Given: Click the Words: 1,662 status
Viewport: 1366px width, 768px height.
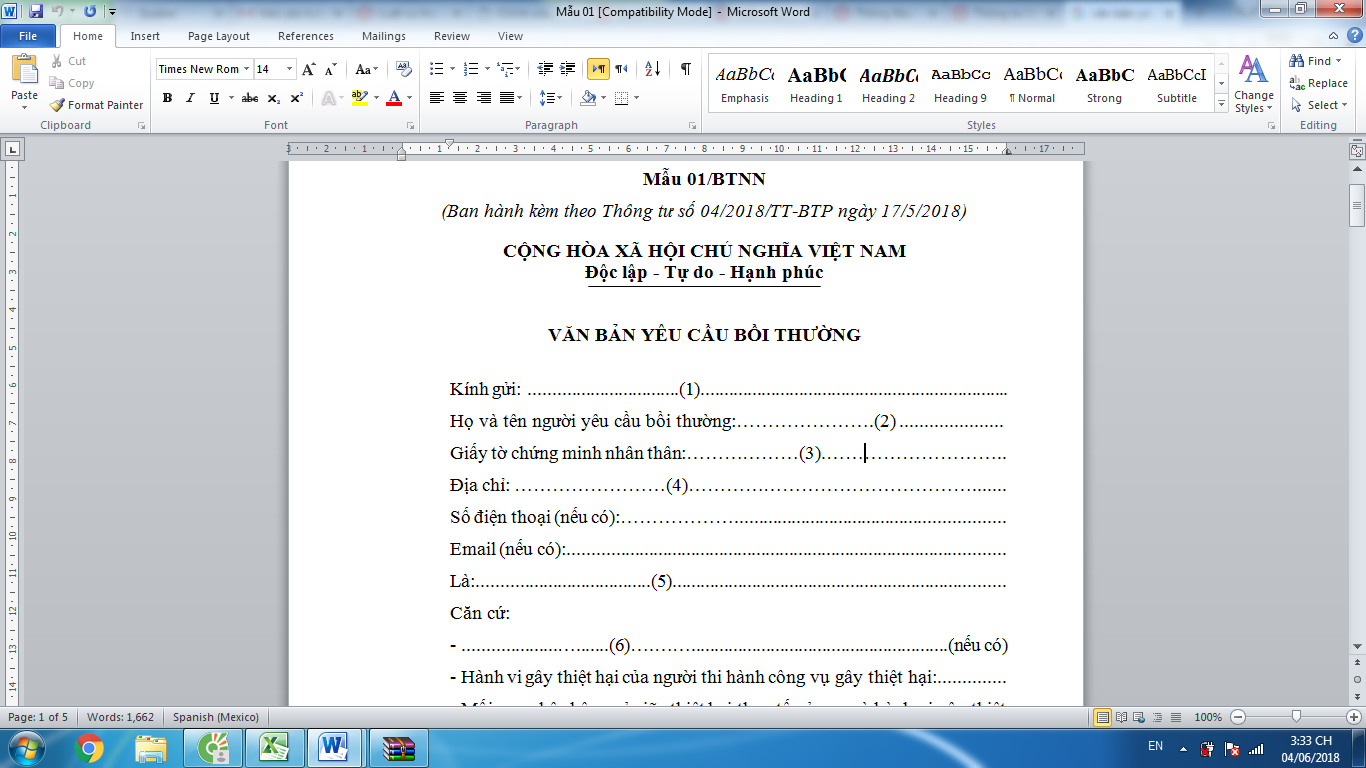Looking at the screenshot, I should [121, 717].
